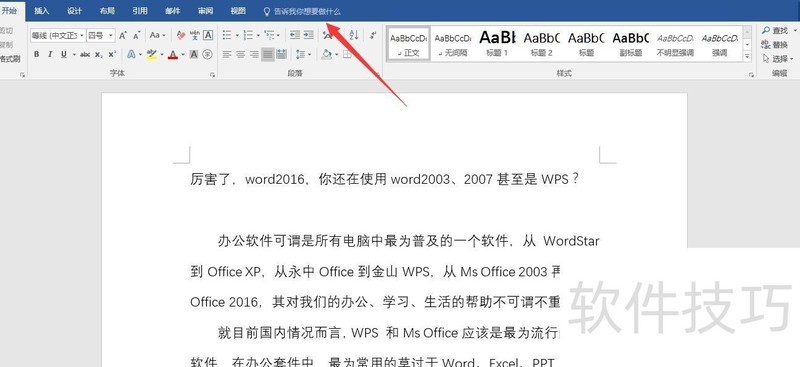Screen dimensions: 800x367
Task: Expand the numbering library arrow
Action: [x=258, y=35]
